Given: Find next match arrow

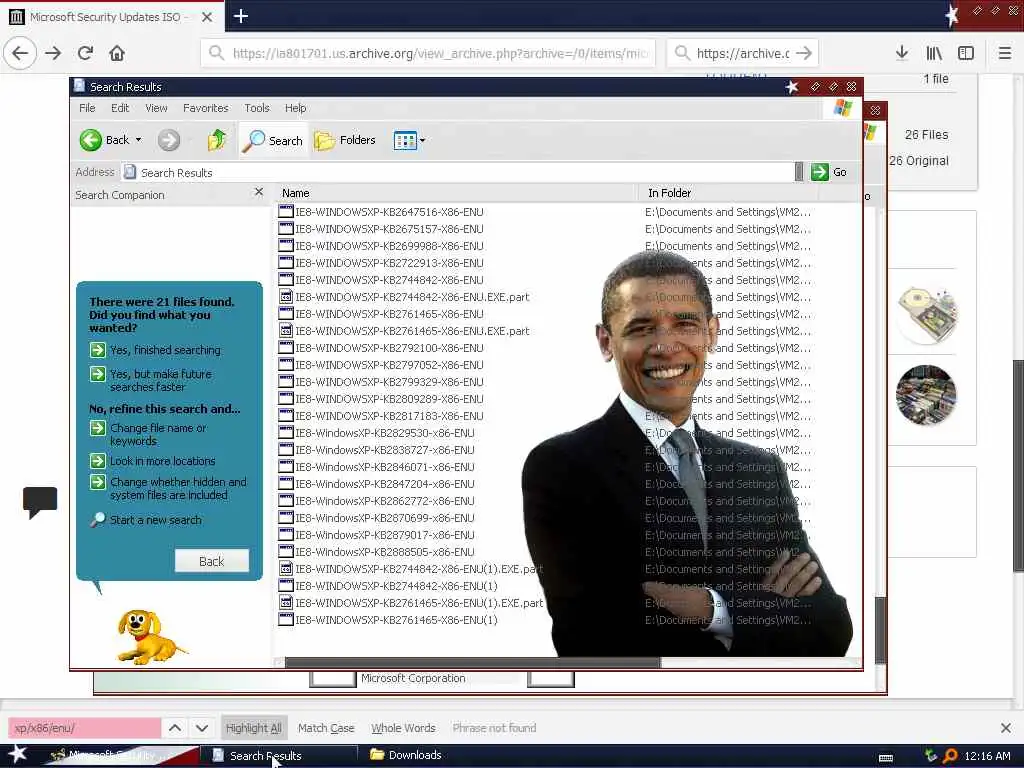Looking at the screenshot, I should pyautogui.click(x=202, y=728).
